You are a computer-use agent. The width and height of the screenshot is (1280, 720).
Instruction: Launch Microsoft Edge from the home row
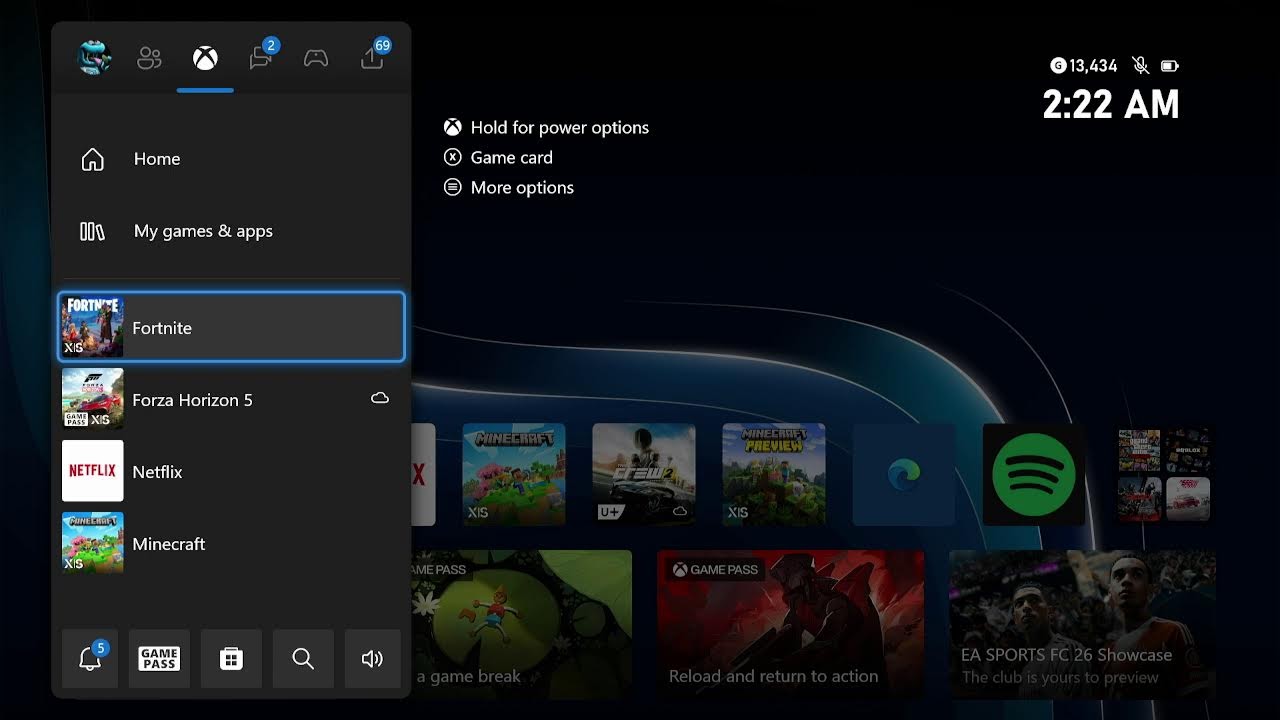click(x=904, y=474)
